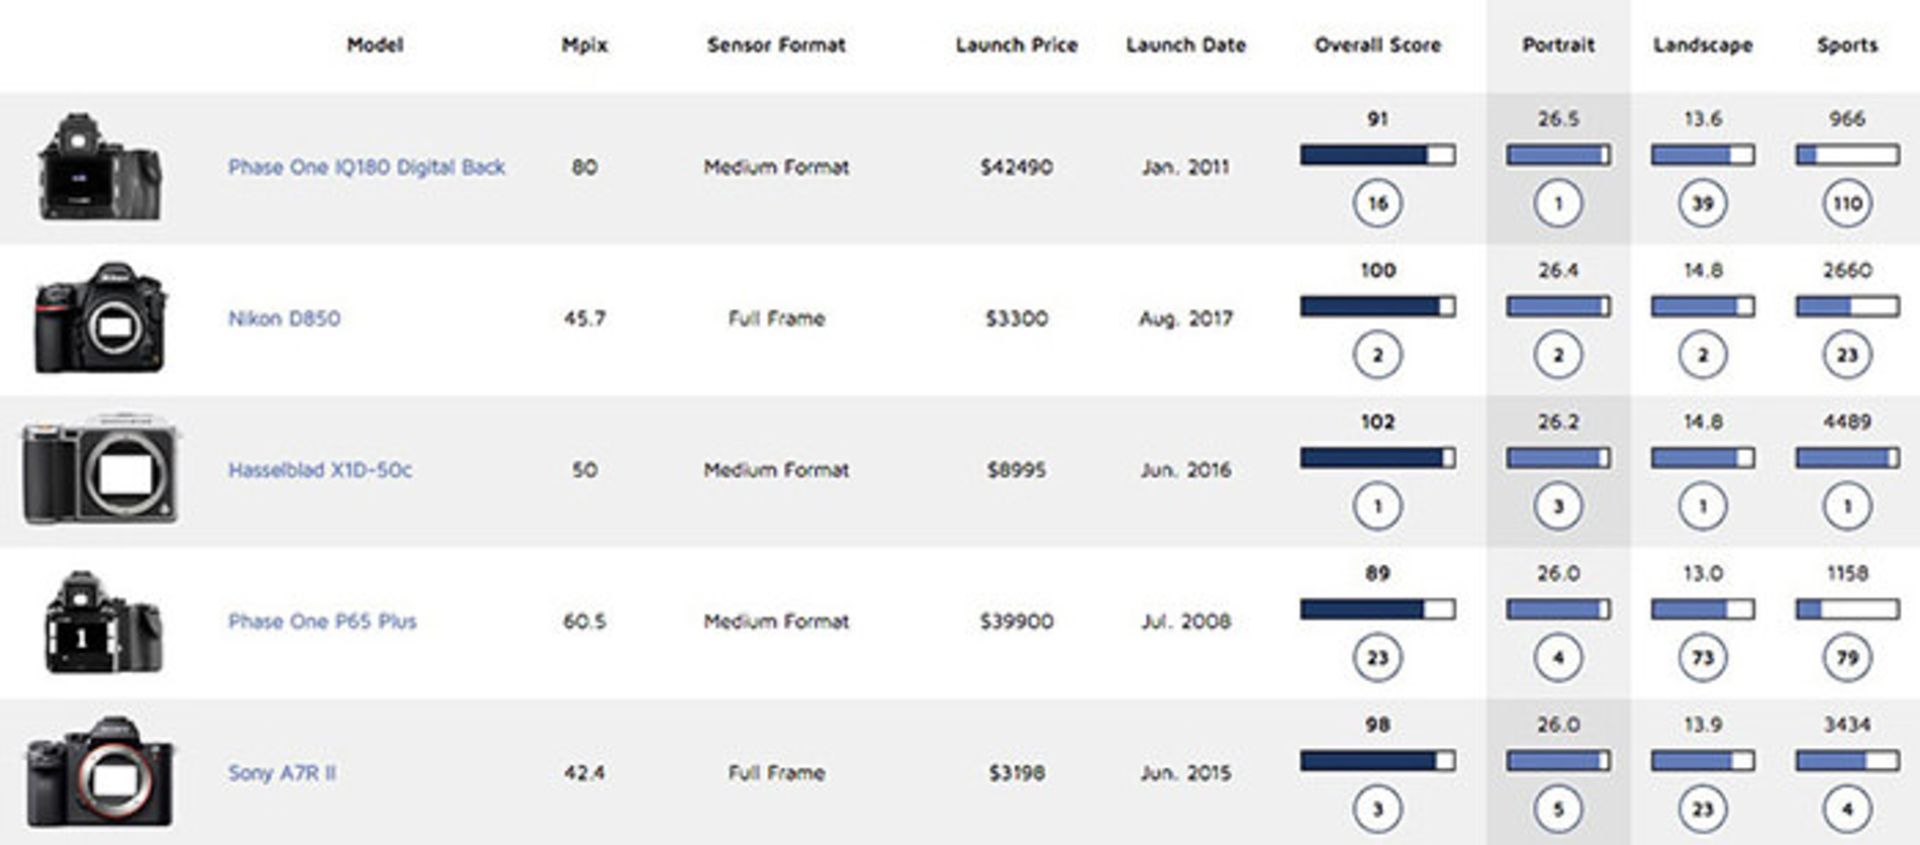Sort table by Launch Price header
1920x845 pixels.
(x=1016, y=45)
